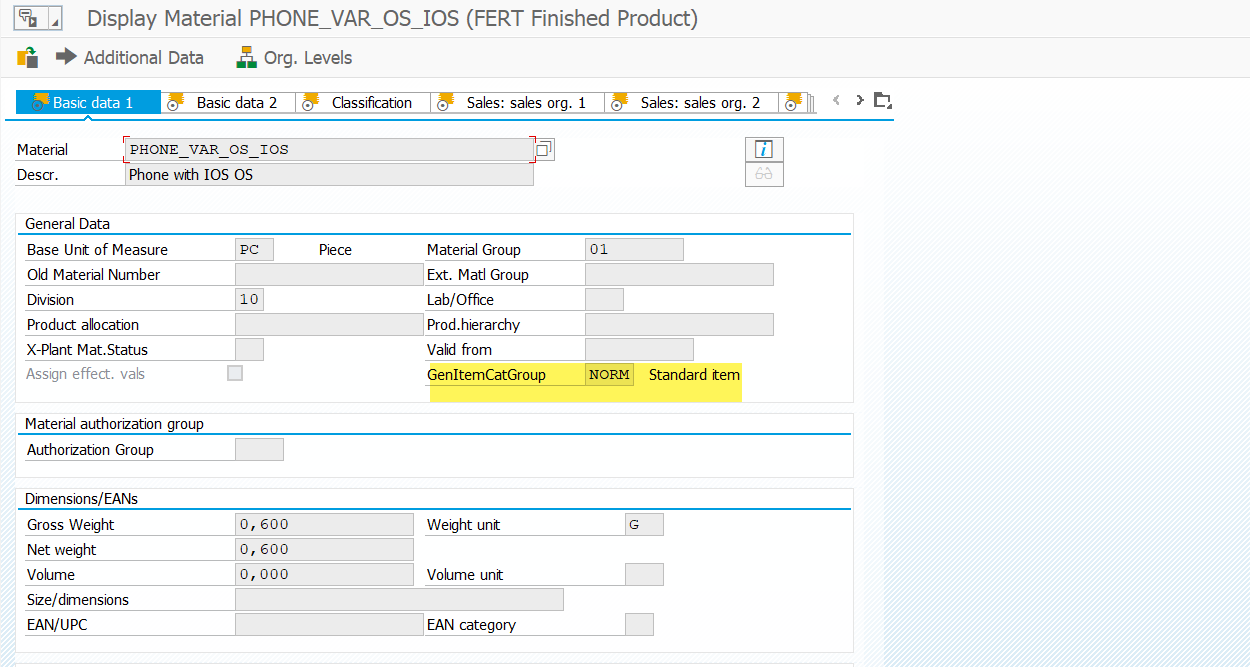This screenshot has height=667, width=1250.
Task: Click the GUI interaction icon in the title bar
Action: [x=27, y=17]
